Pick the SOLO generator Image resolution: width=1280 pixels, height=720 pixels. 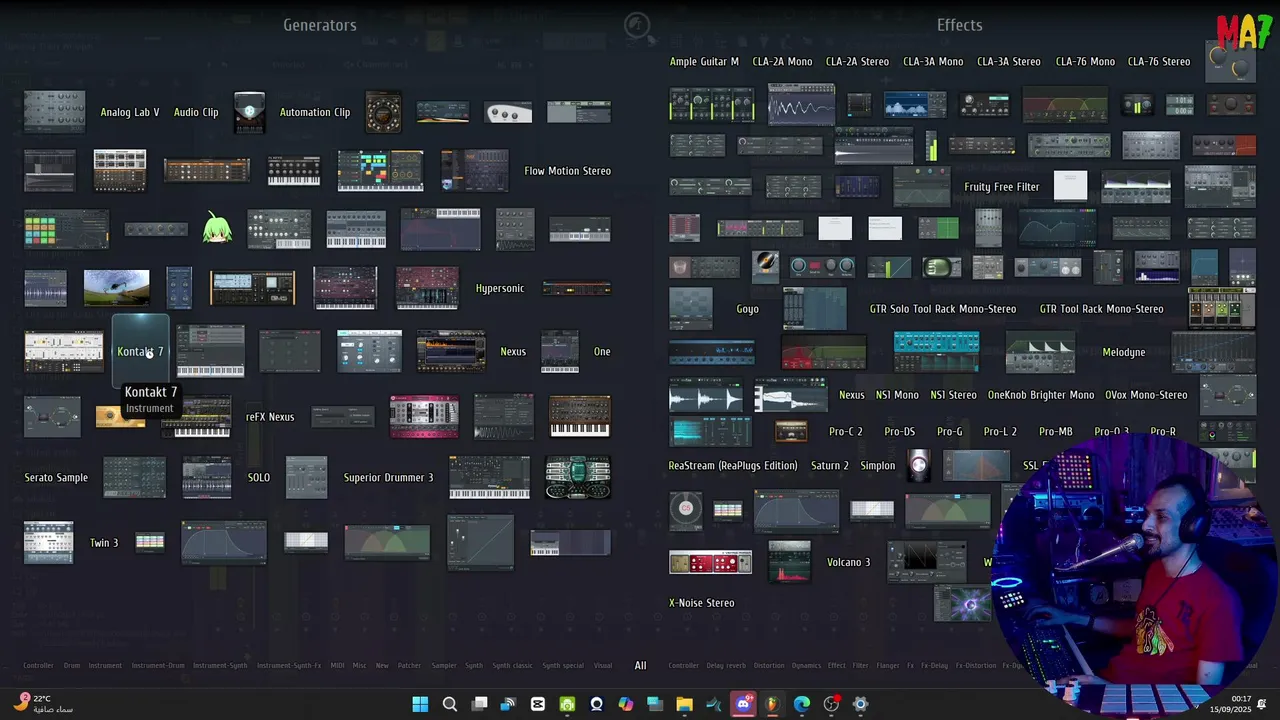259,478
